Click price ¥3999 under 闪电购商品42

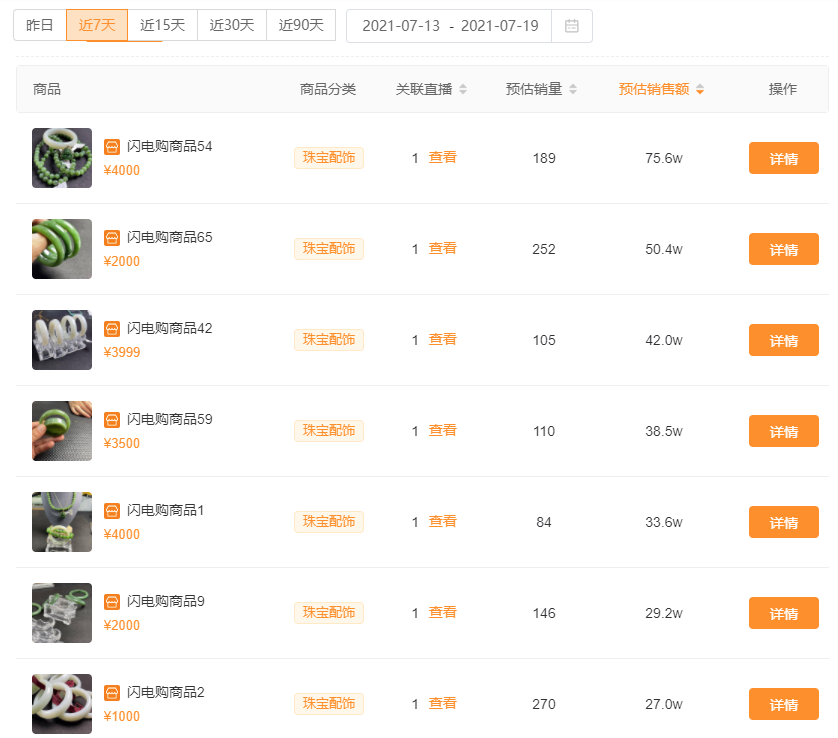pyautogui.click(x=122, y=353)
